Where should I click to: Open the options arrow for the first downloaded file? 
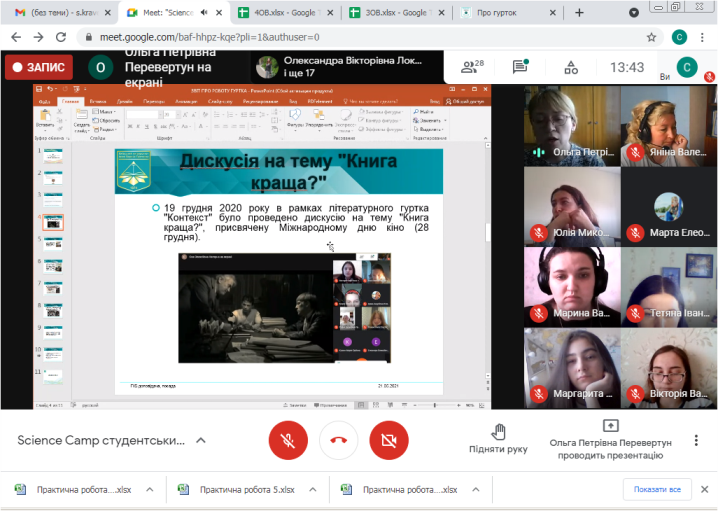pyautogui.click(x=149, y=489)
